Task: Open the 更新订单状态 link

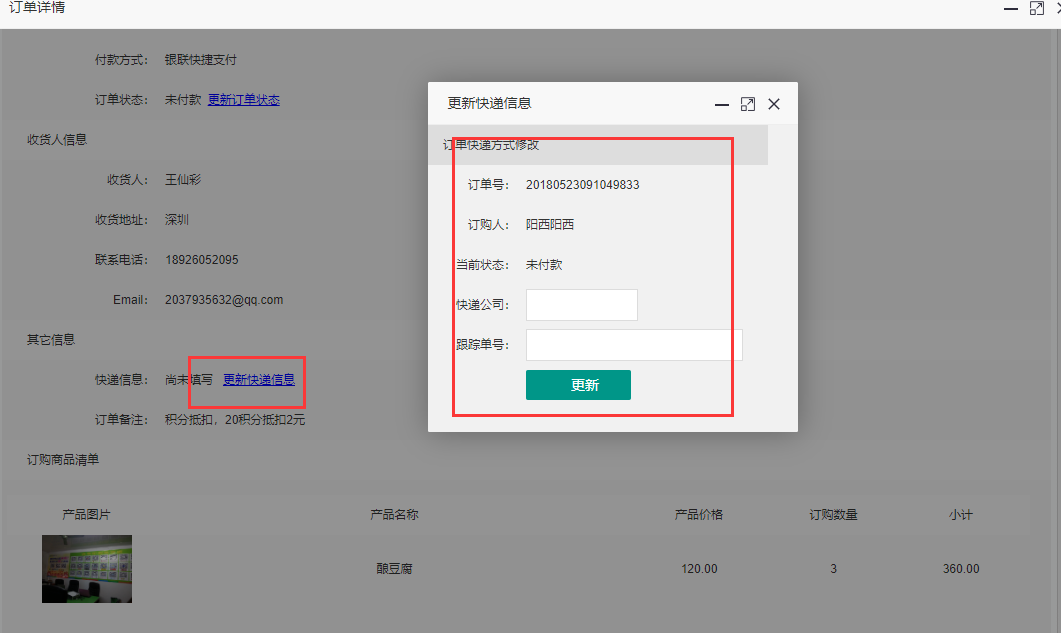Action: point(243,100)
